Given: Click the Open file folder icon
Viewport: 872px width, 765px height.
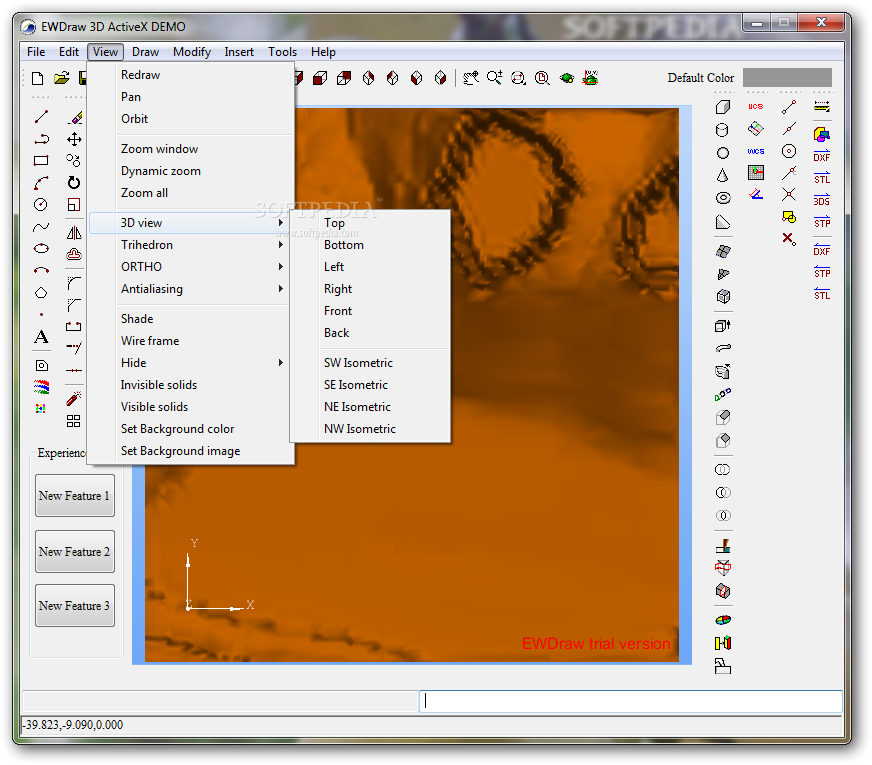Looking at the screenshot, I should [62, 78].
